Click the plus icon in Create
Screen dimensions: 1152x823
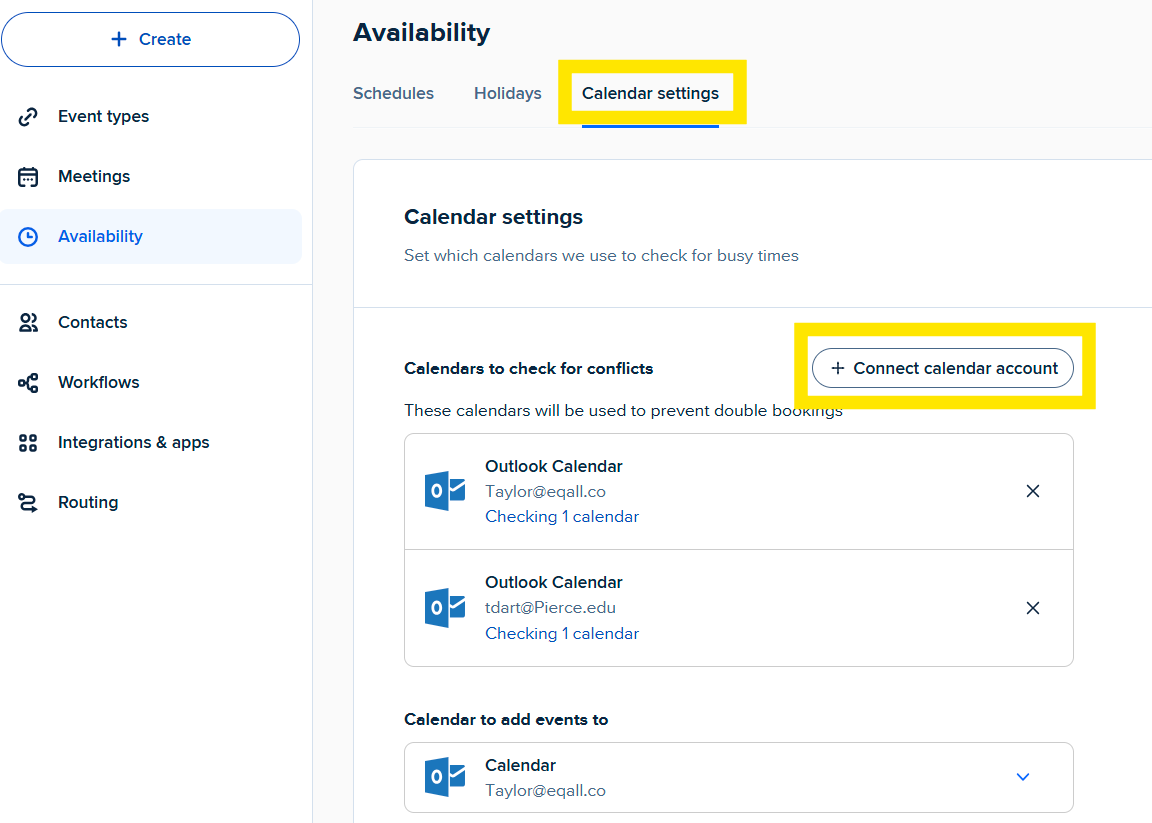click(x=119, y=39)
